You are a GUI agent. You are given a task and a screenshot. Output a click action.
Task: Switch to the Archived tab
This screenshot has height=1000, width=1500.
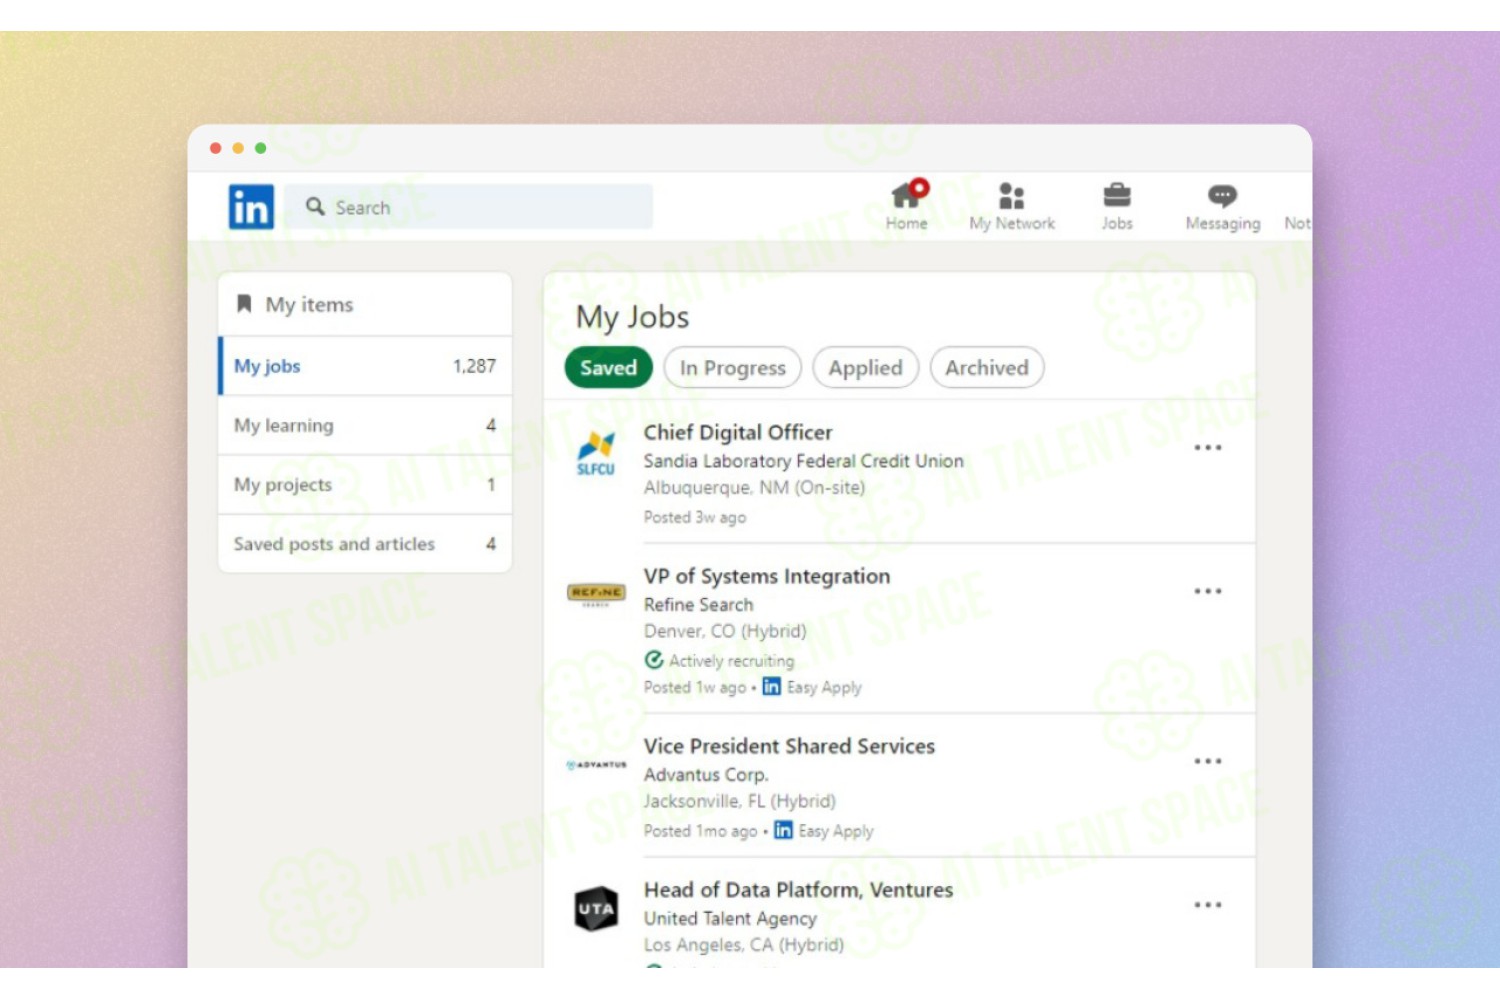click(987, 367)
